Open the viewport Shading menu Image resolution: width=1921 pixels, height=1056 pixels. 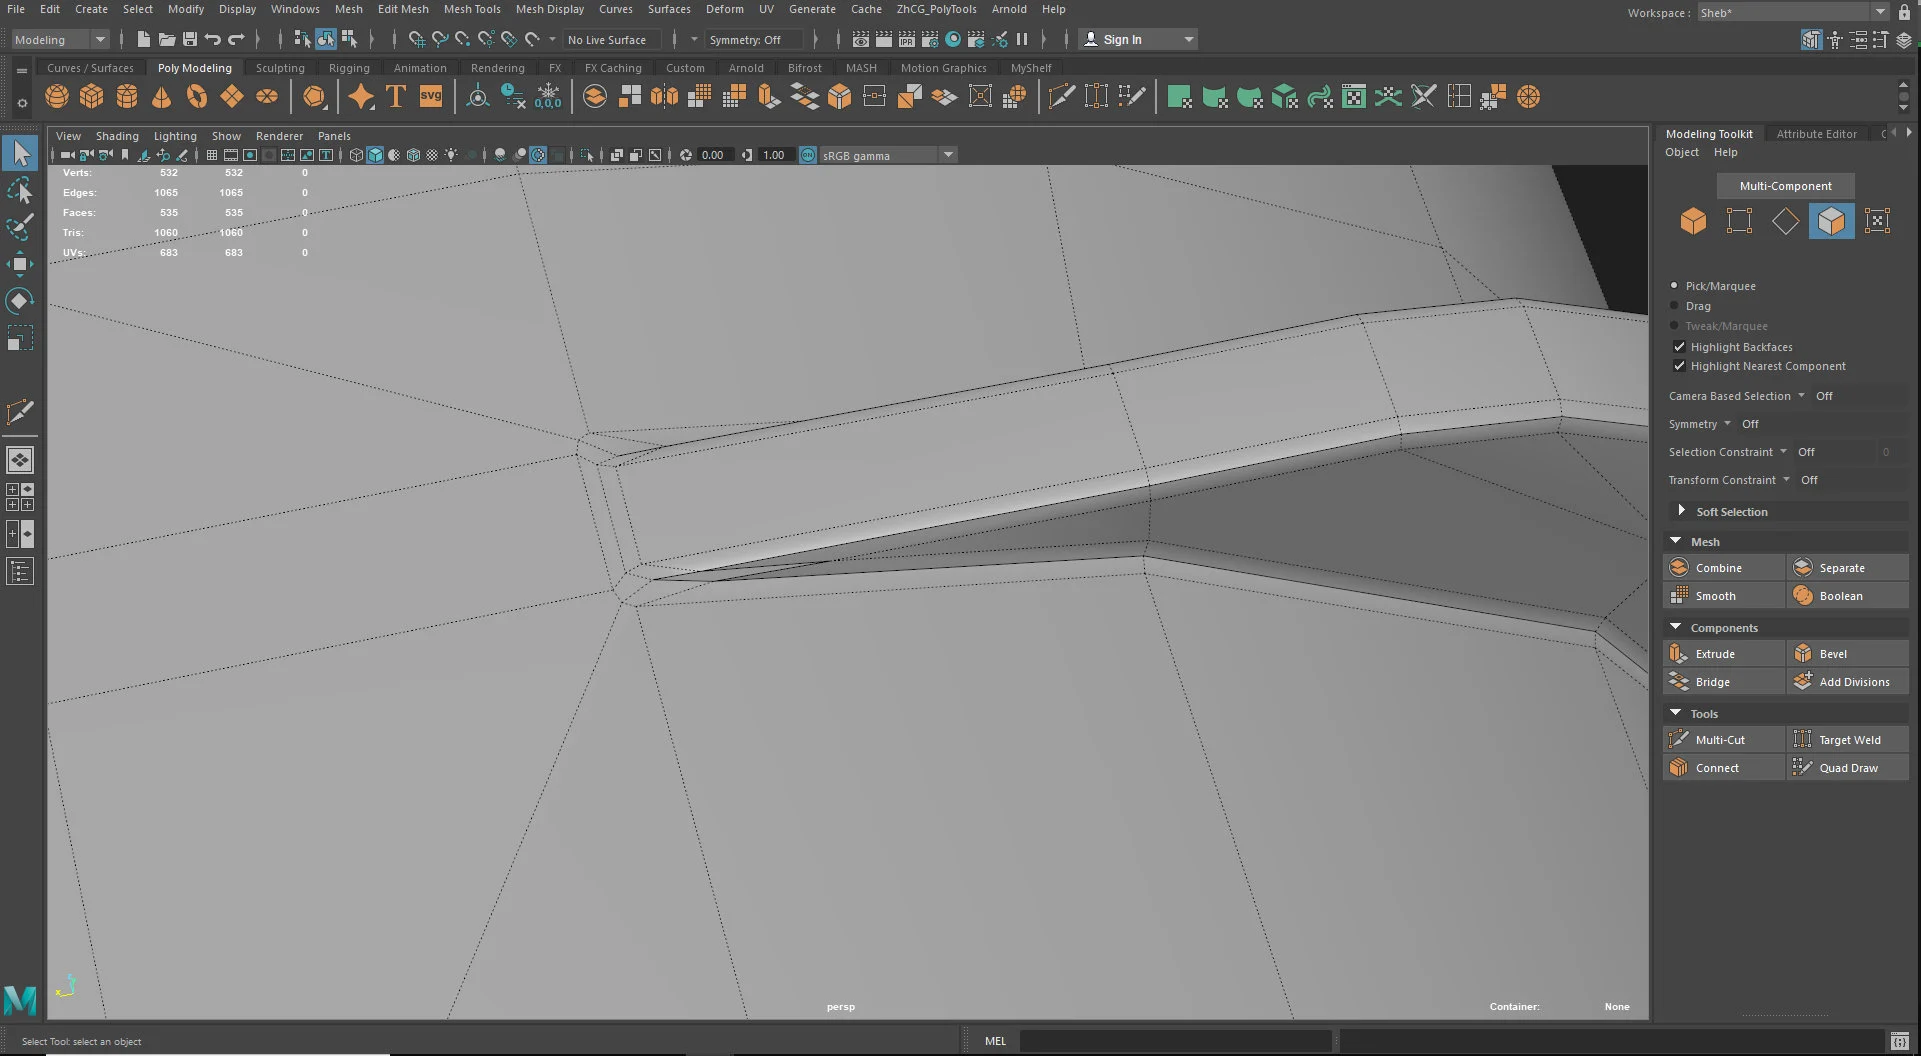click(117, 136)
